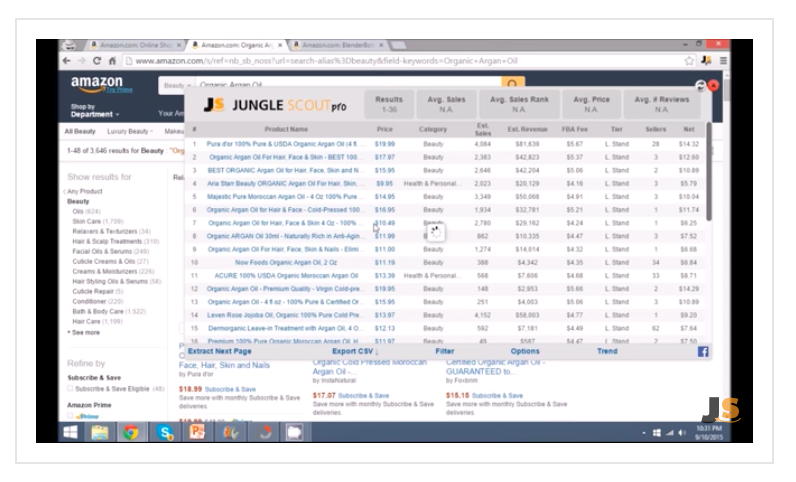Reload the page with refresh icon

coord(97,61)
